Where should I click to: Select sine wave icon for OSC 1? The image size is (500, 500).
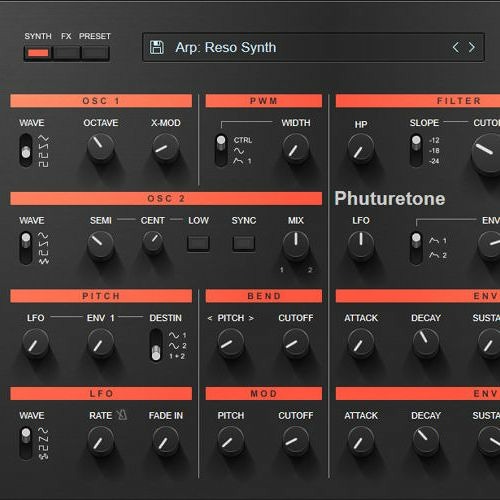[x=43, y=138]
